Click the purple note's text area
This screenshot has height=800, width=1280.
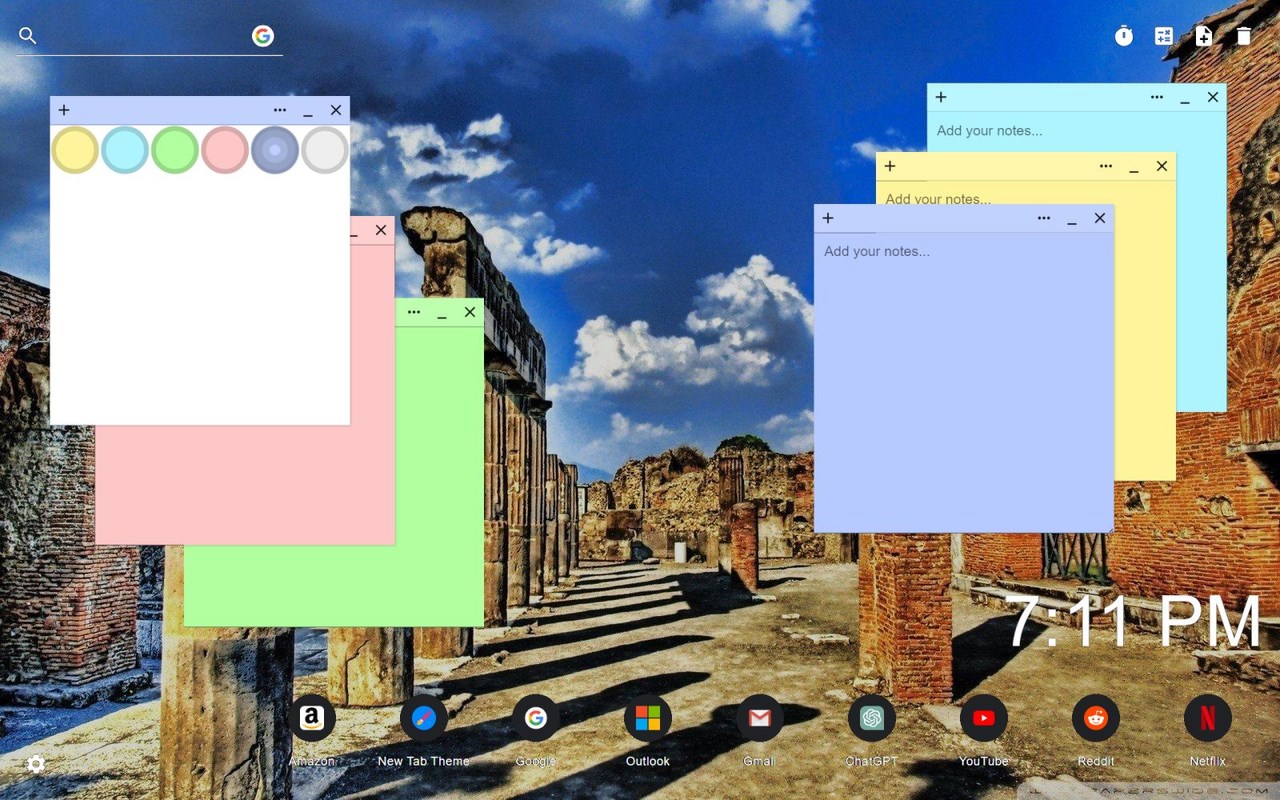[x=964, y=382]
